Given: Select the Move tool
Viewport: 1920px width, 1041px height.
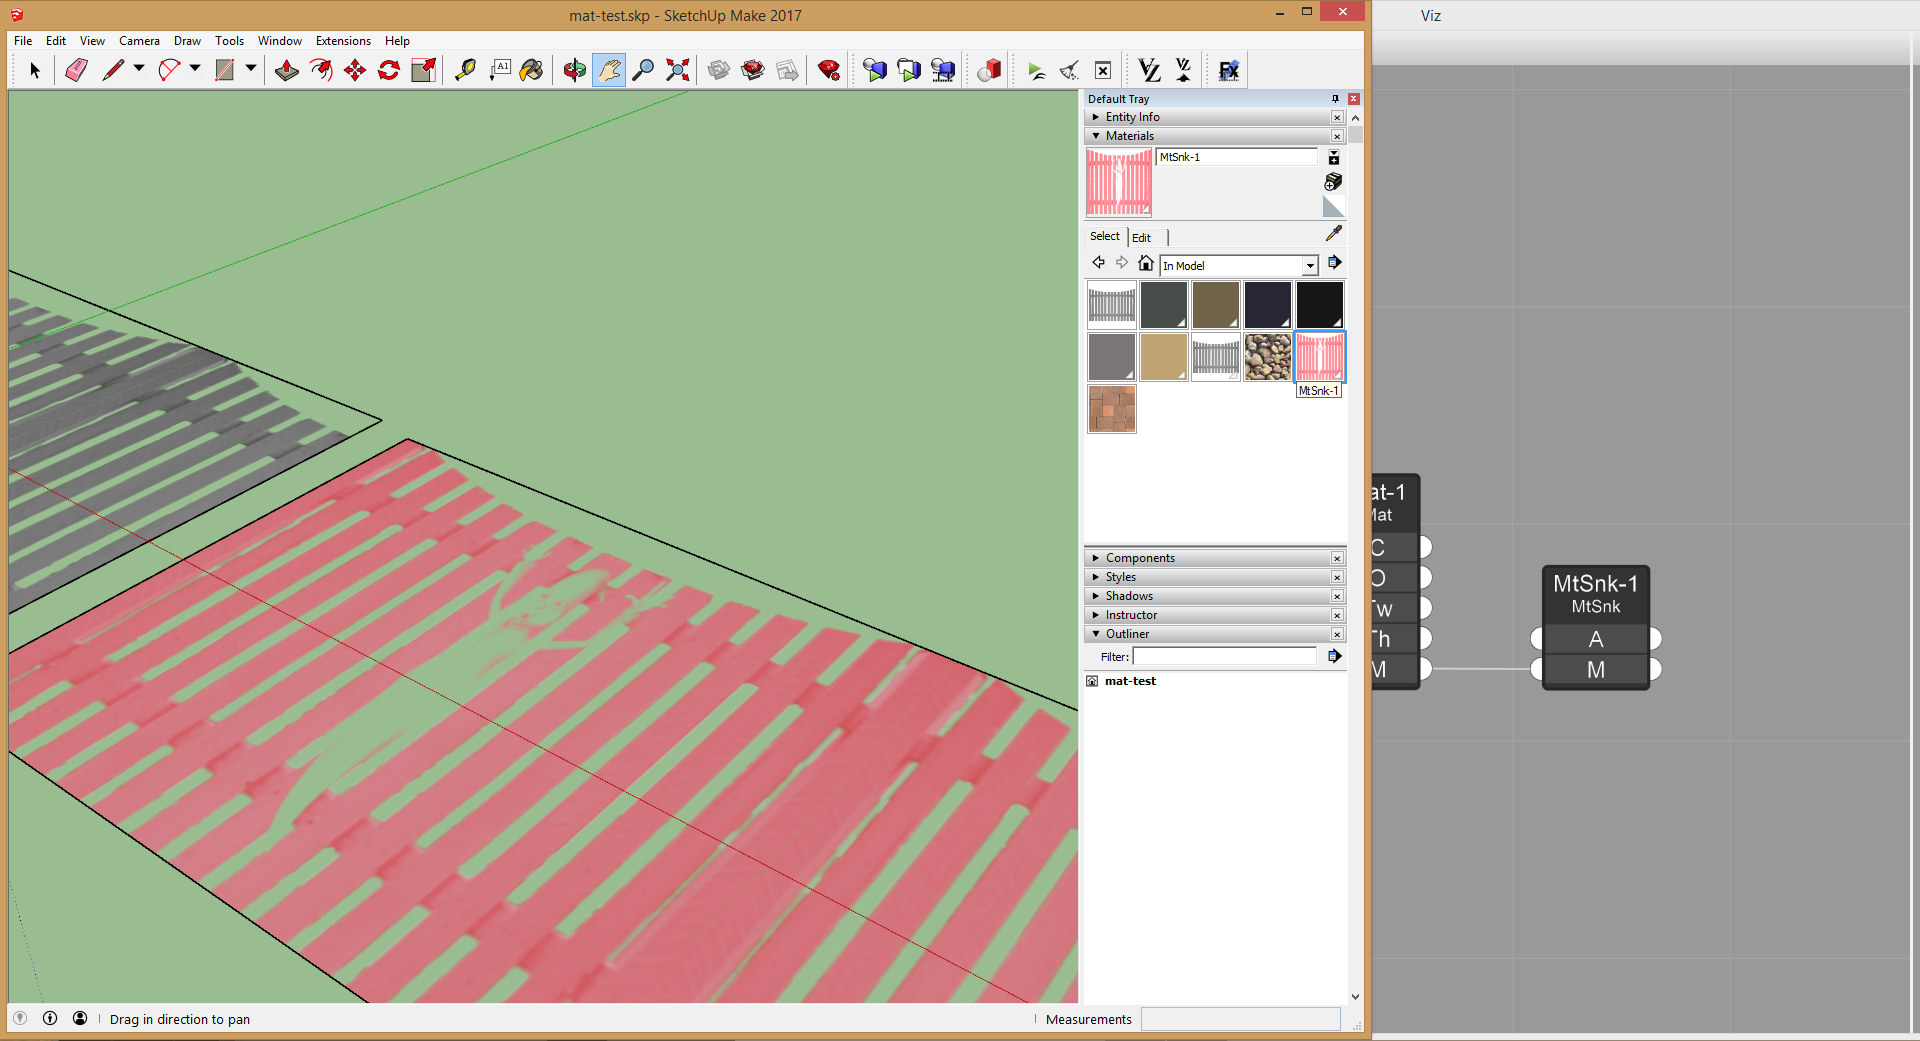Looking at the screenshot, I should click(355, 70).
